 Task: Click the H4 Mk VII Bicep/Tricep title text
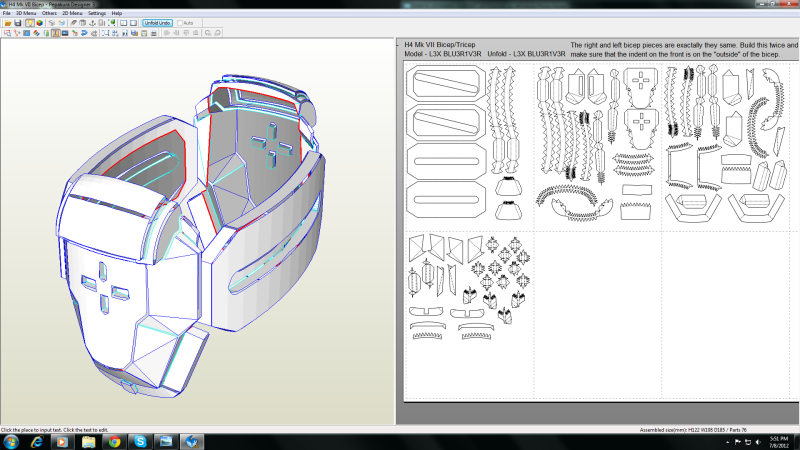coord(440,45)
